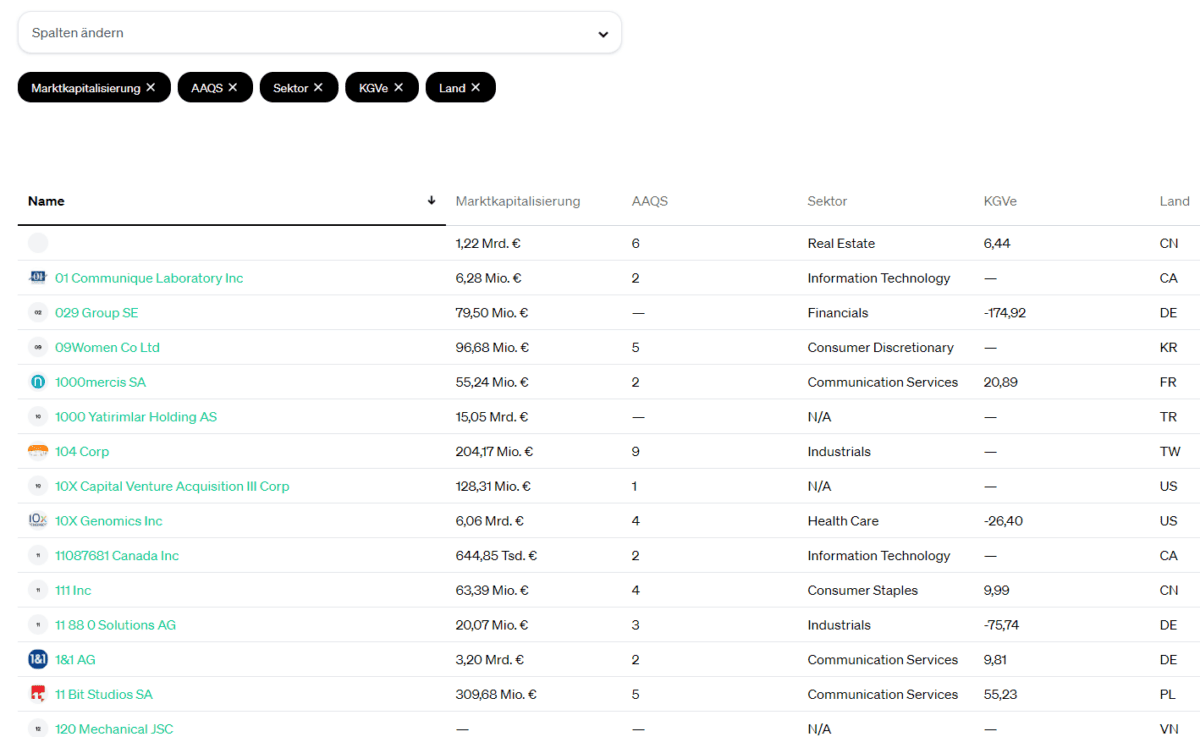Click the 029 Group SE logo icon
The image size is (1200, 737).
[x=37, y=312]
